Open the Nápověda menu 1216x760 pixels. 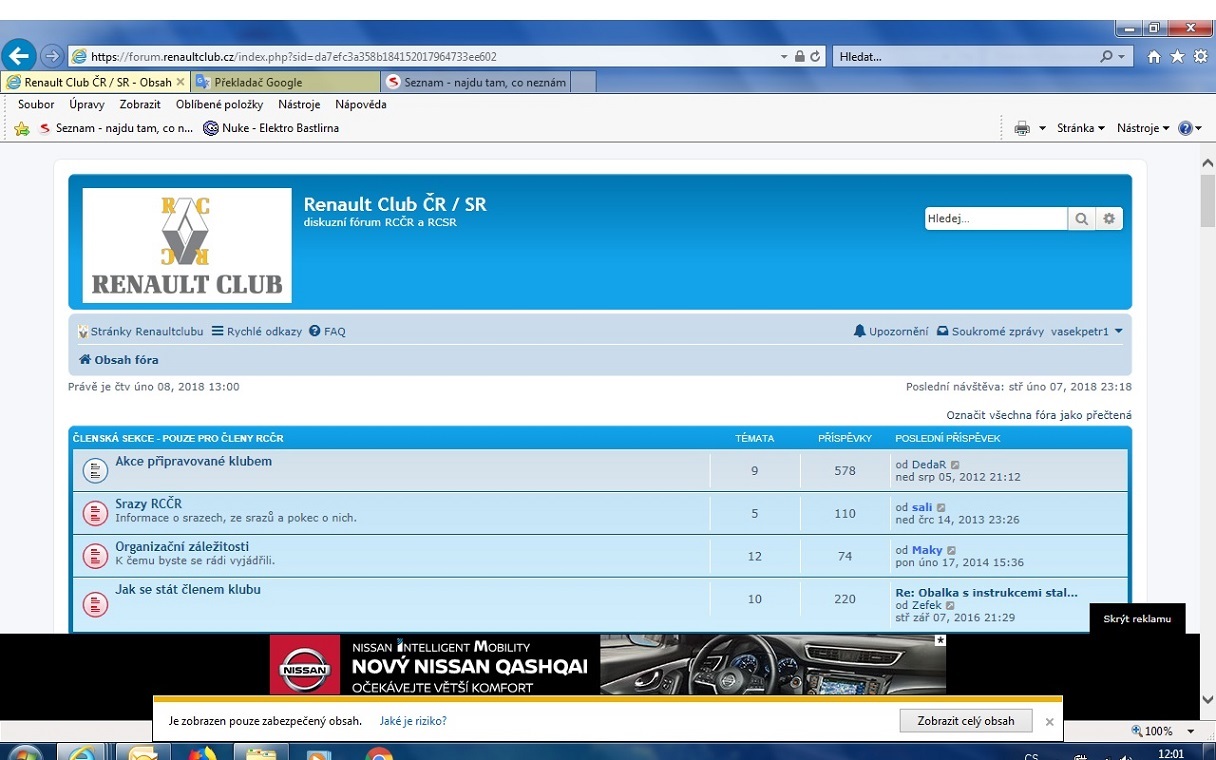(x=361, y=104)
